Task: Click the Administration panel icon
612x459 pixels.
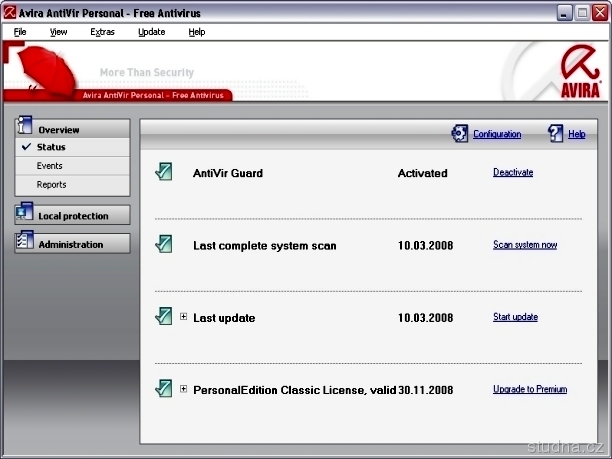Action: 25,242
